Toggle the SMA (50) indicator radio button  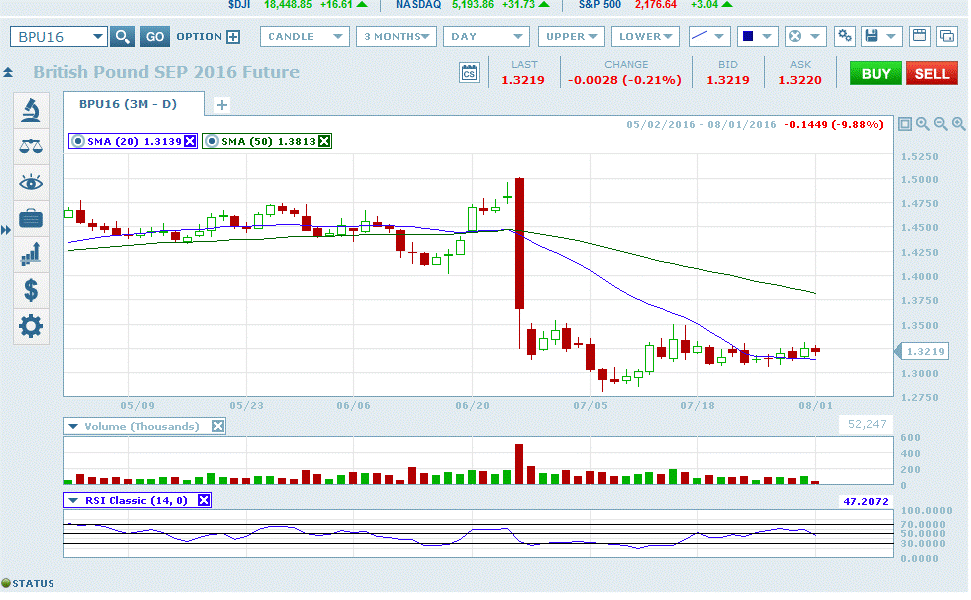click(x=212, y=142)
